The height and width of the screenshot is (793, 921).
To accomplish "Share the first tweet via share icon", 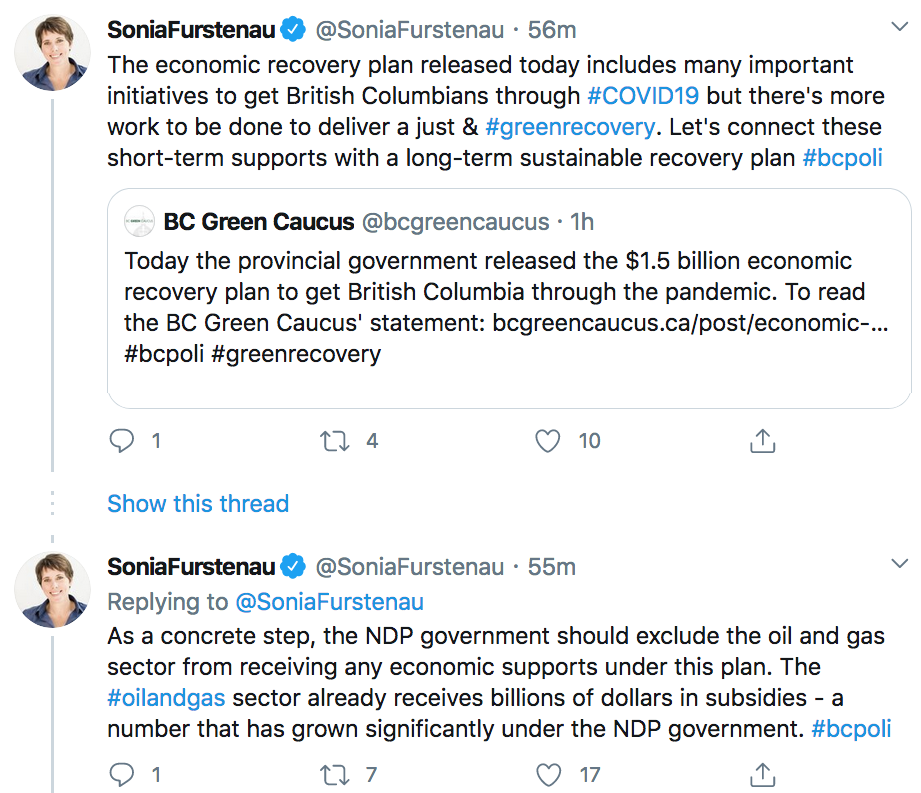I will coord(762,441).
